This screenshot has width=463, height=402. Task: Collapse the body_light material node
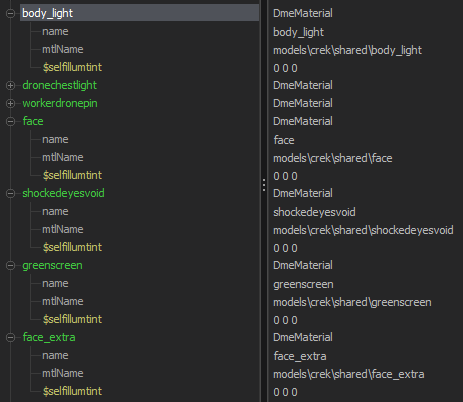point(10,13)
